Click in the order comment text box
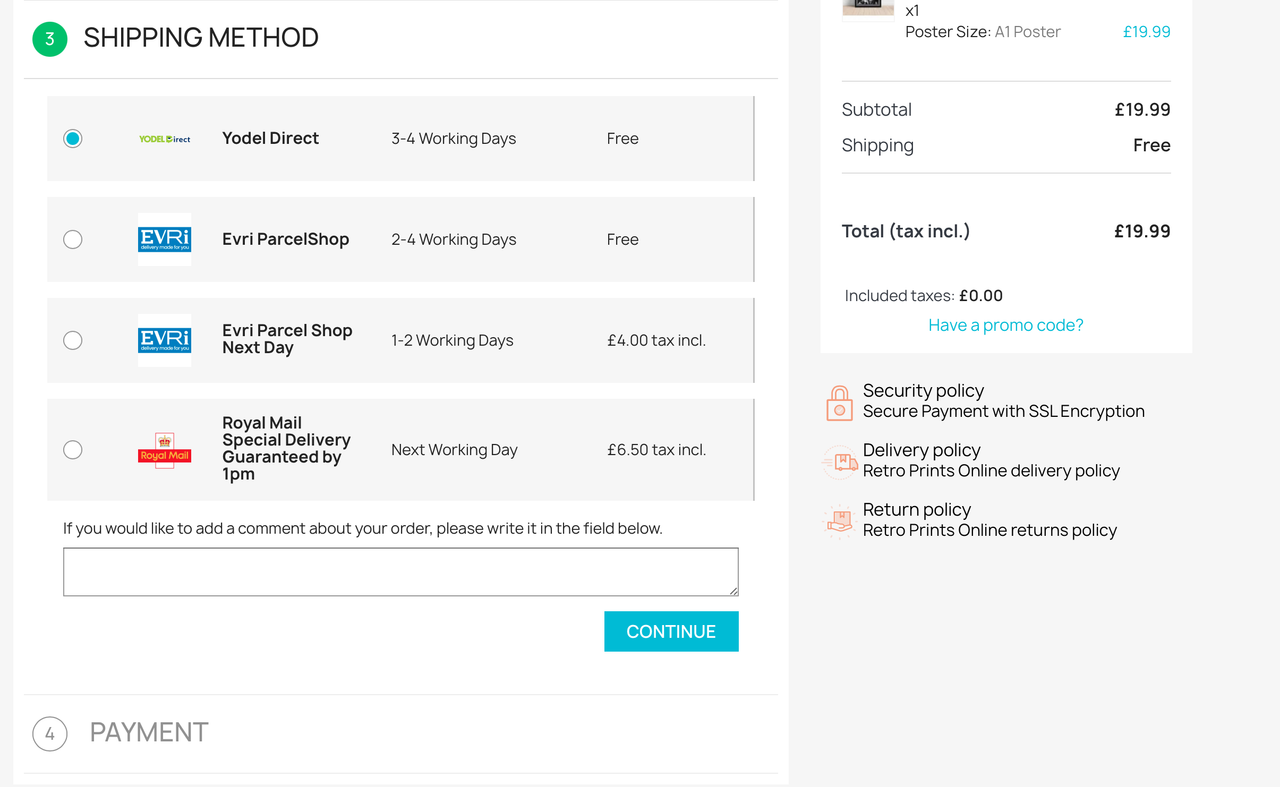Viewport: 1280px width, 787px height. [x=400, y=571]
